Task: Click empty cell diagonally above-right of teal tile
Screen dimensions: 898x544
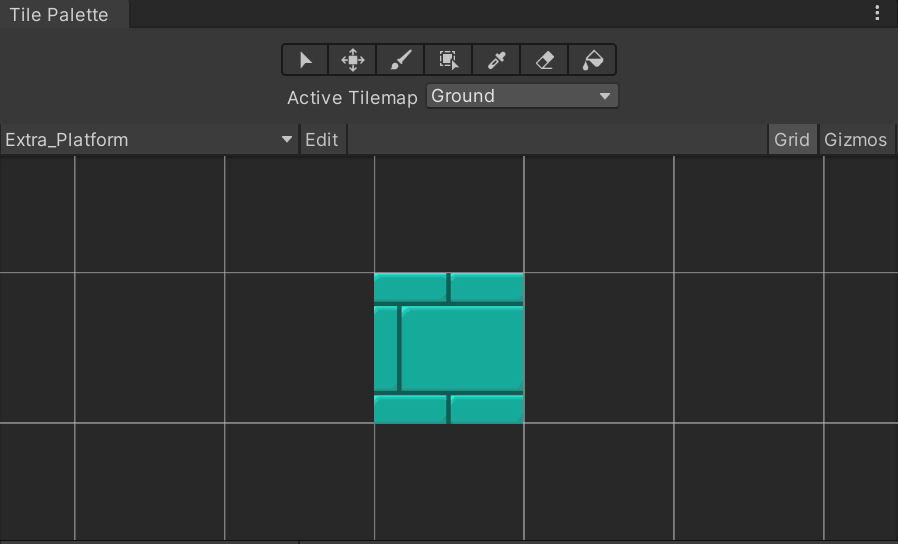Action: click(598, 215)
